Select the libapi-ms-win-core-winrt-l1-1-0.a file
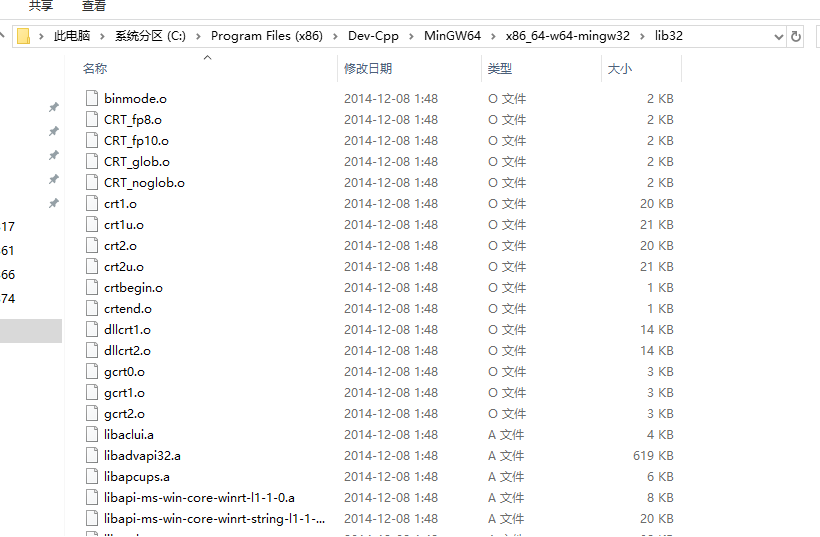 point(199,498)
